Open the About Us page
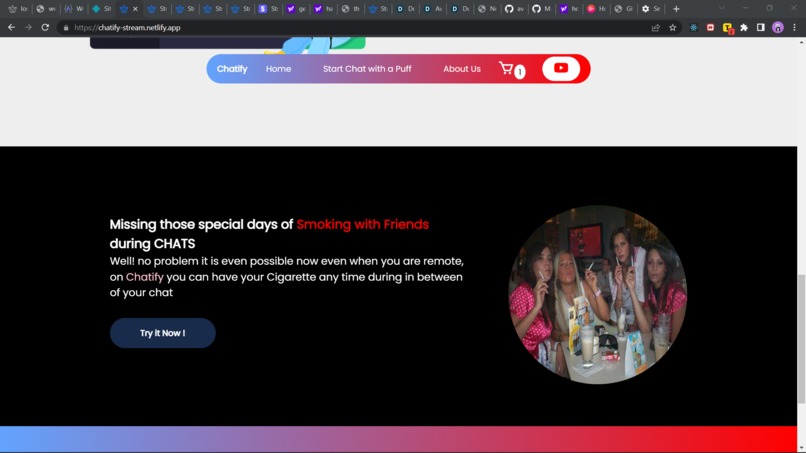The width and height of the screenshot is (806, 453). 462,69
